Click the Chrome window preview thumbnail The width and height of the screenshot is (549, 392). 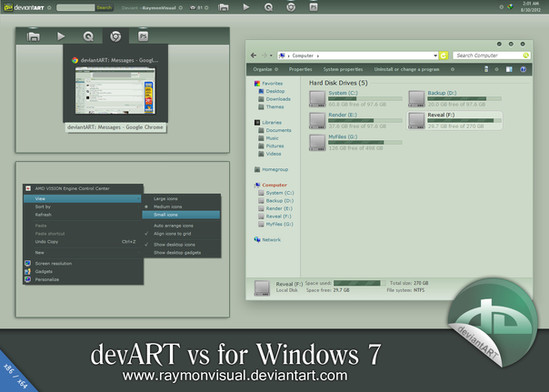115,91
